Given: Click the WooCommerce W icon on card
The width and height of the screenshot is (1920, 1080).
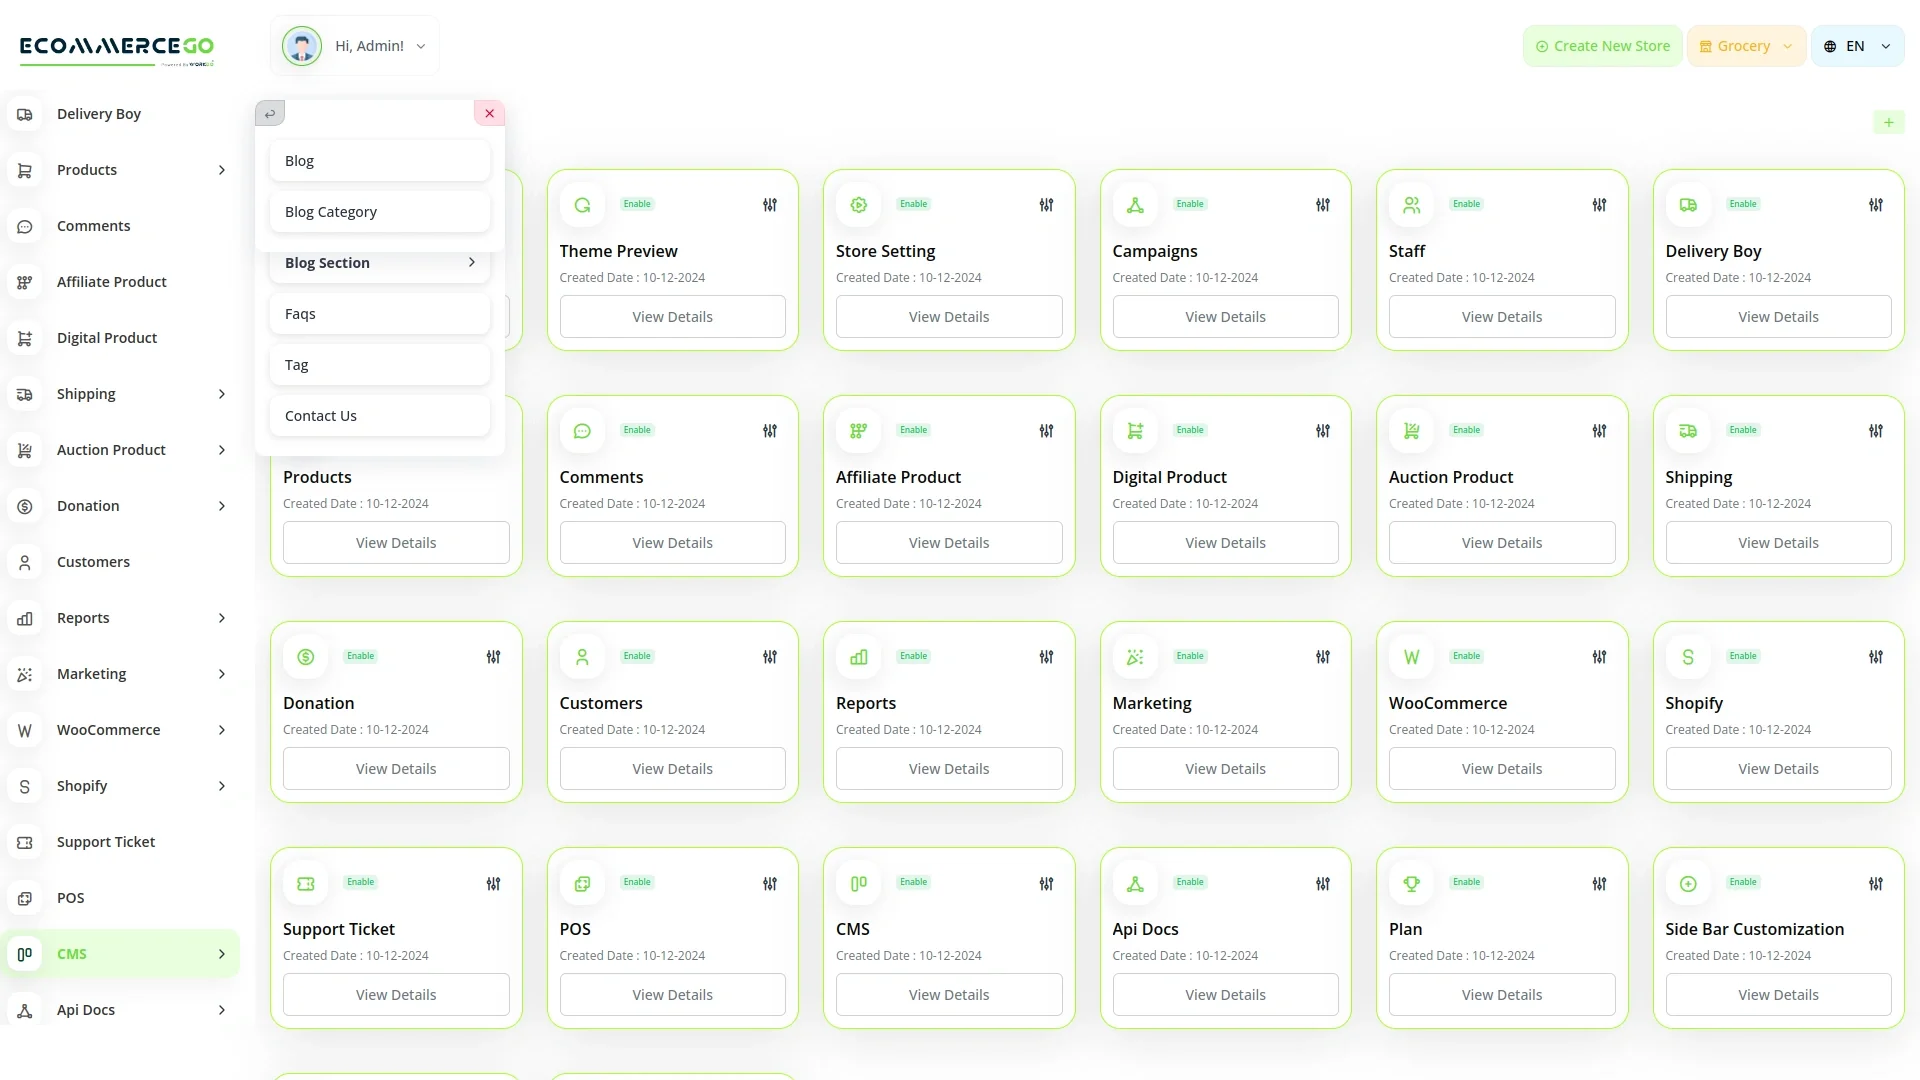Looking at the screenshot, I should (1411, 657).
